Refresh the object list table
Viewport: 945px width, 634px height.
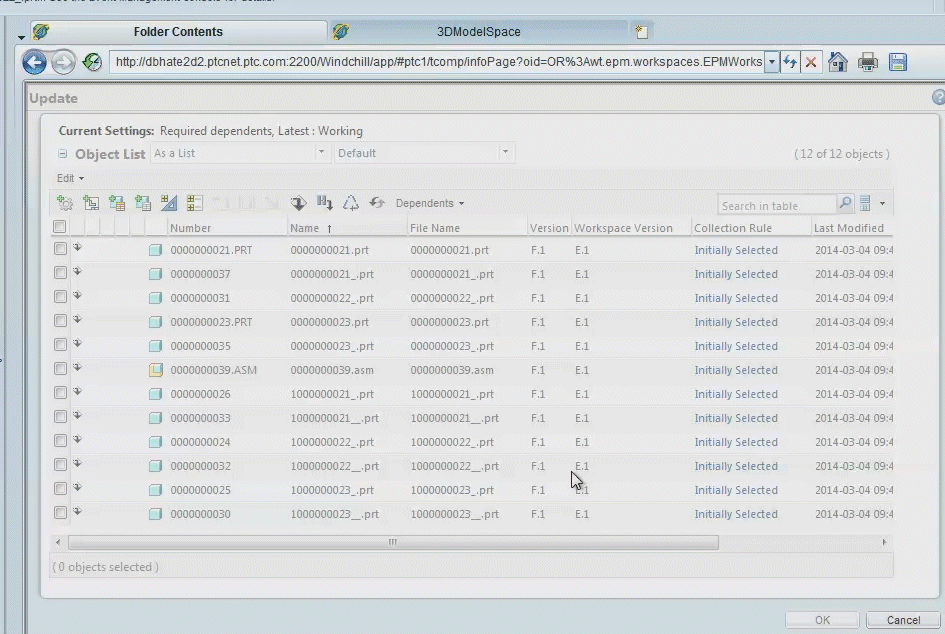tap(377, 202)
